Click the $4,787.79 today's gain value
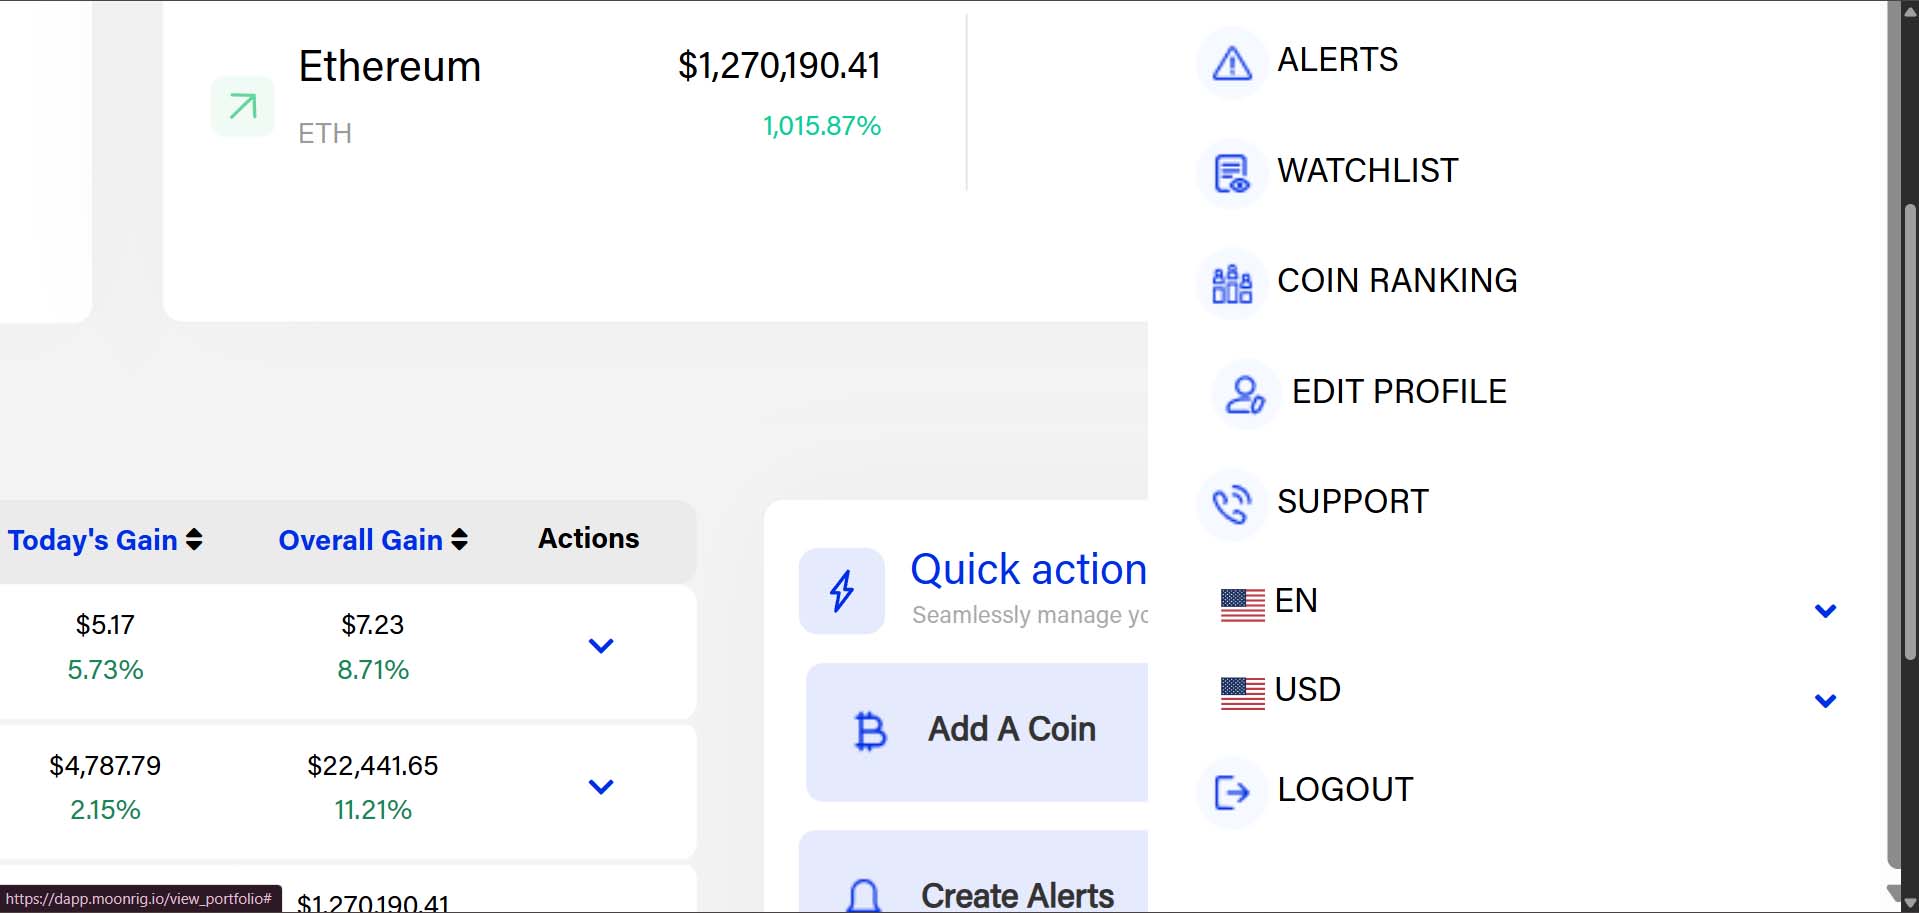Screen dimensions: 1919x913 point(105,766)
